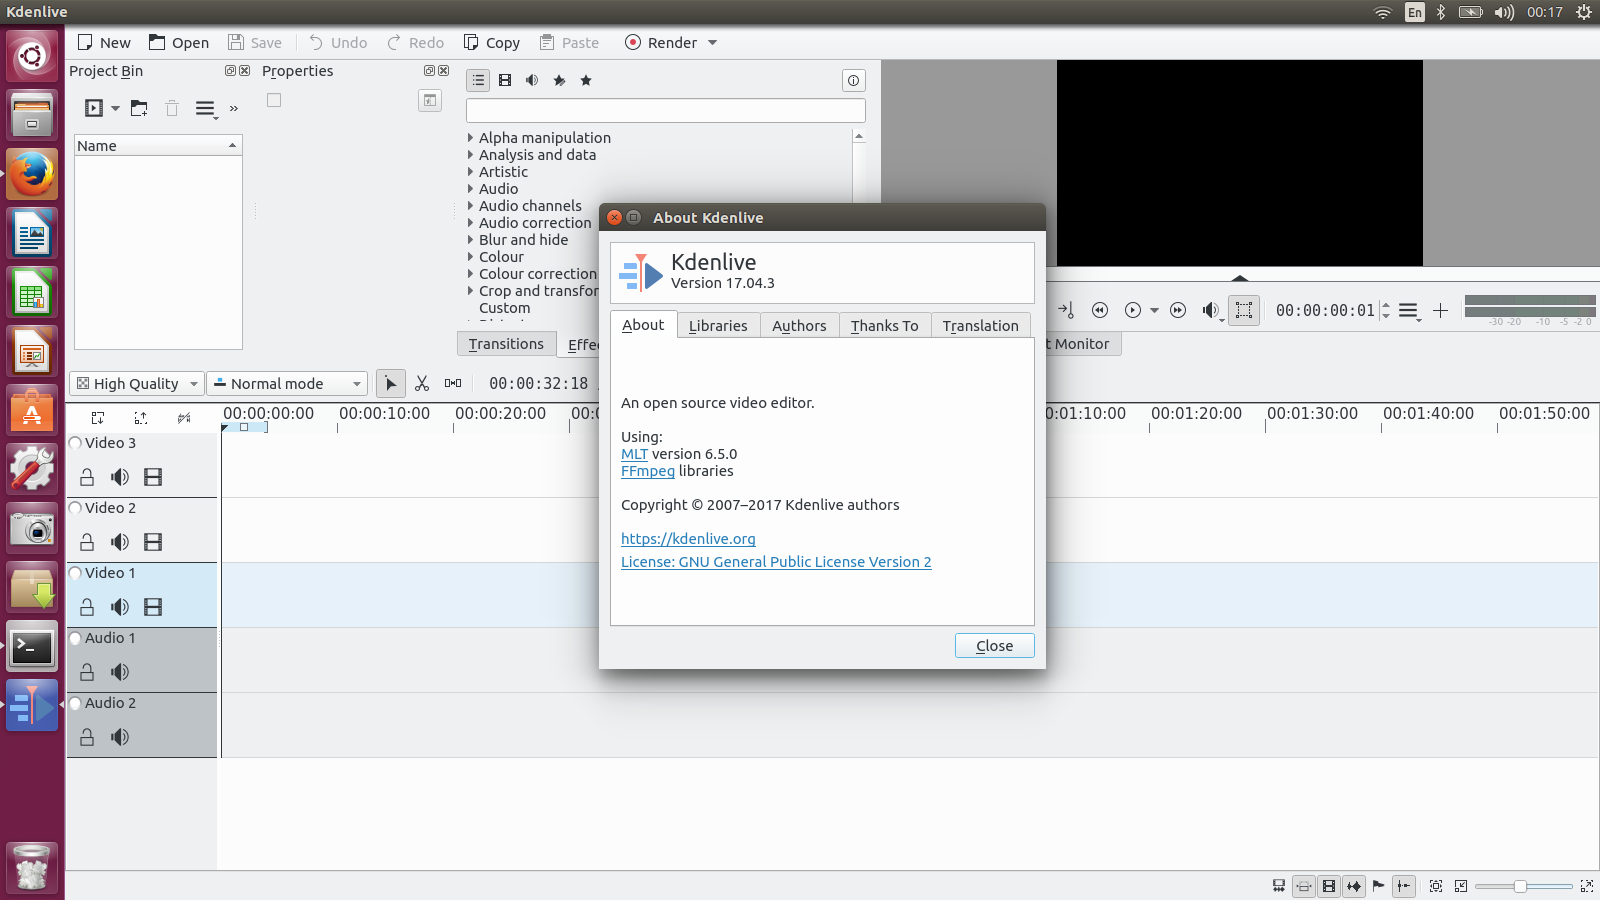
Task: Open the Add Clip dropdown arrow
Action: pos(116,108)
